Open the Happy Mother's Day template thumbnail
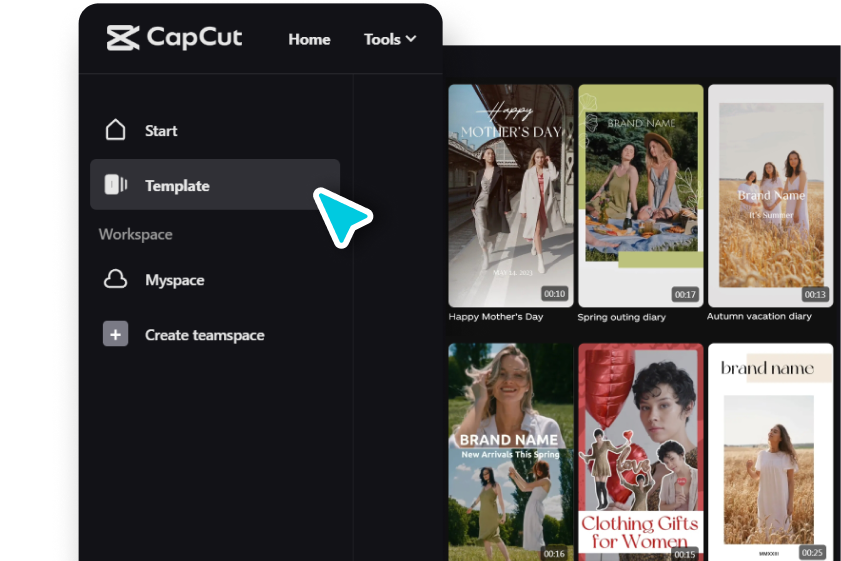This screenshot has height=561, width=841. [511, 196]
